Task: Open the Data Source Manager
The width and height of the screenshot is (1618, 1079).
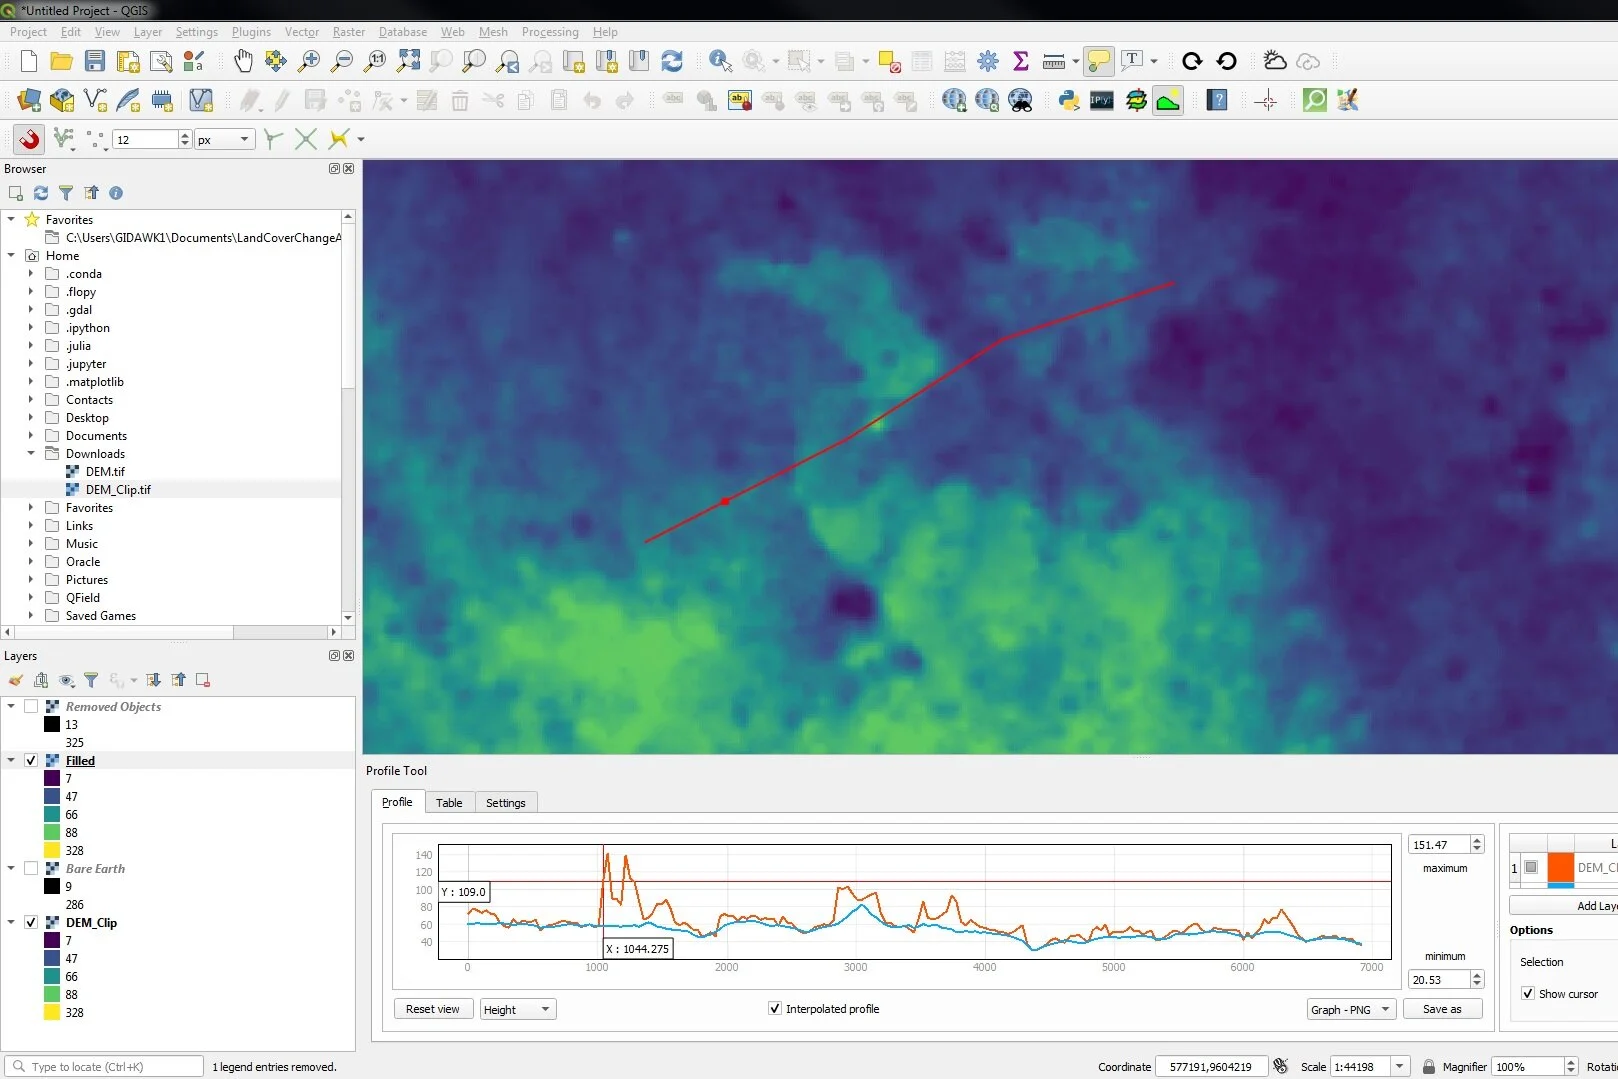Action: point(27,100)
